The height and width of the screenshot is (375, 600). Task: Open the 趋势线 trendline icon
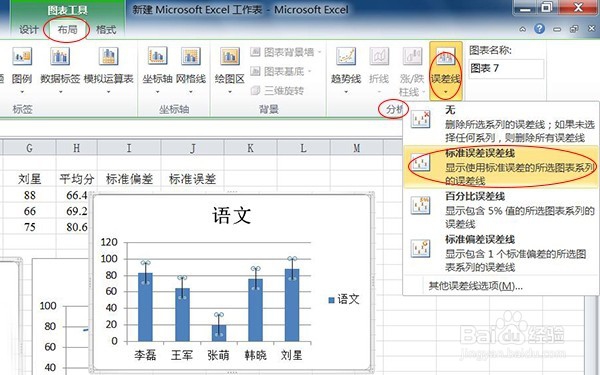[346, 57]
